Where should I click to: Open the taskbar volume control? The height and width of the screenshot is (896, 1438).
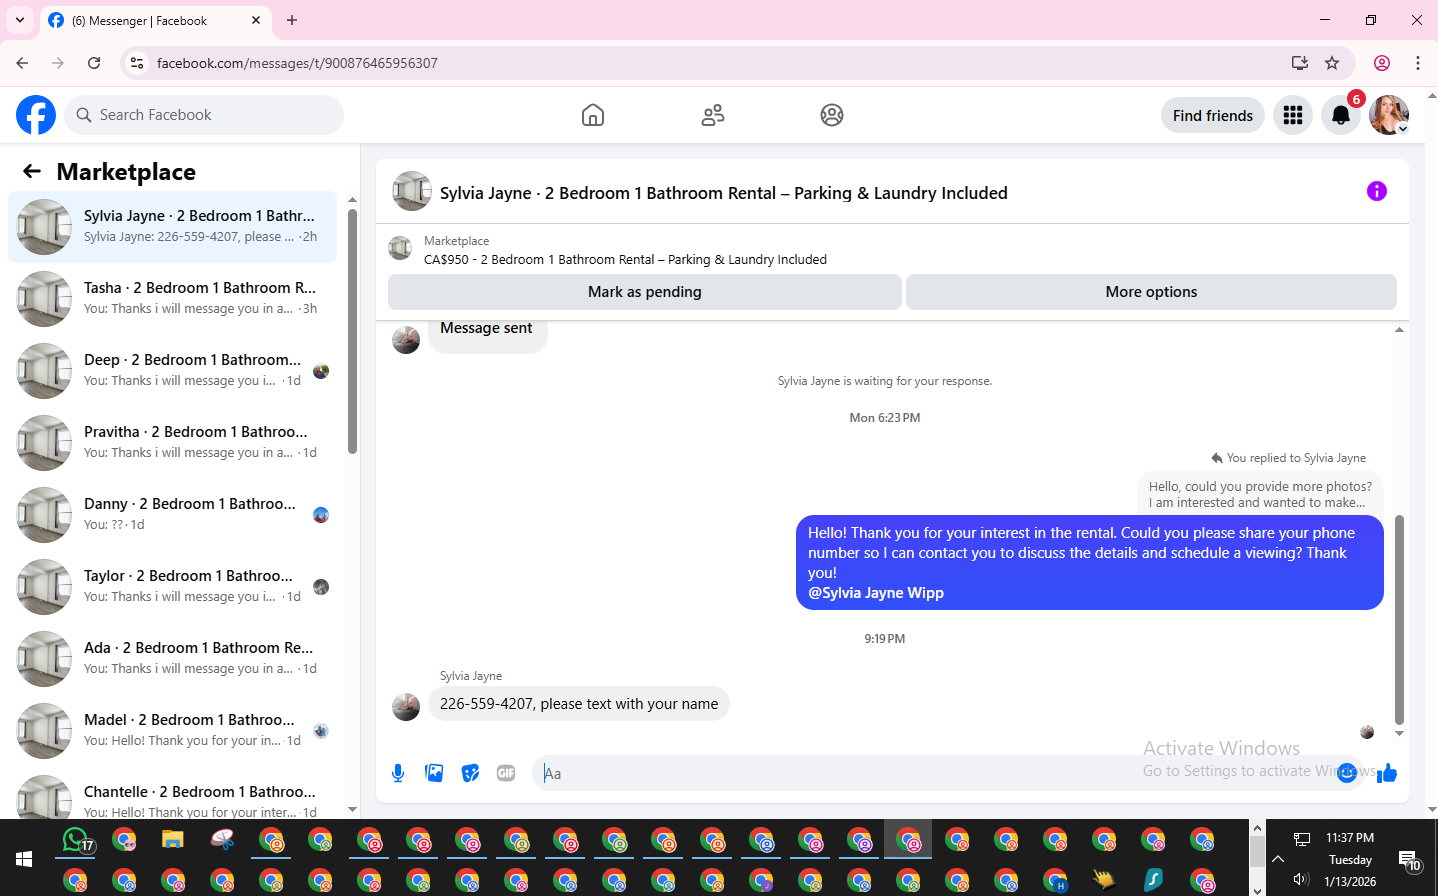tap(1301, 880)
